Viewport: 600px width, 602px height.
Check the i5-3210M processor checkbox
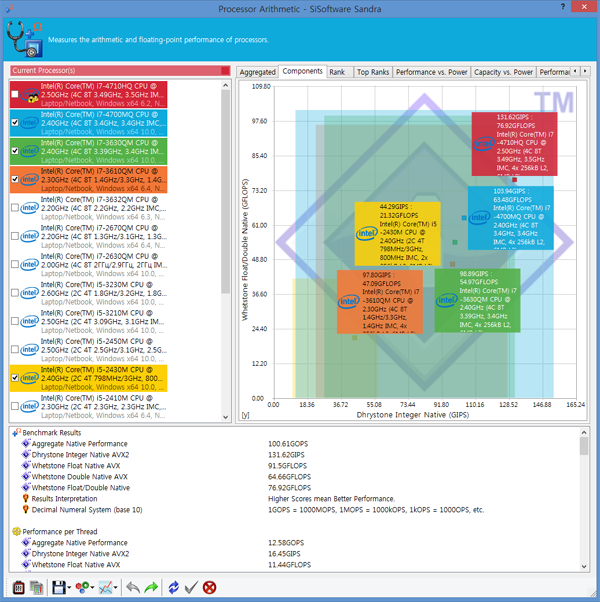[x=15, y=321]
